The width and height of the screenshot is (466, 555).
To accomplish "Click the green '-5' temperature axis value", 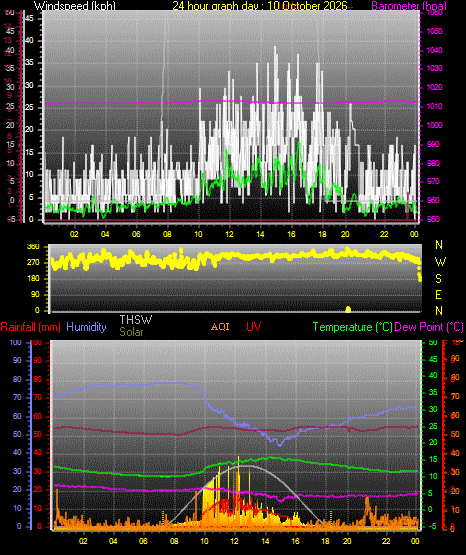I will (432, 526).
